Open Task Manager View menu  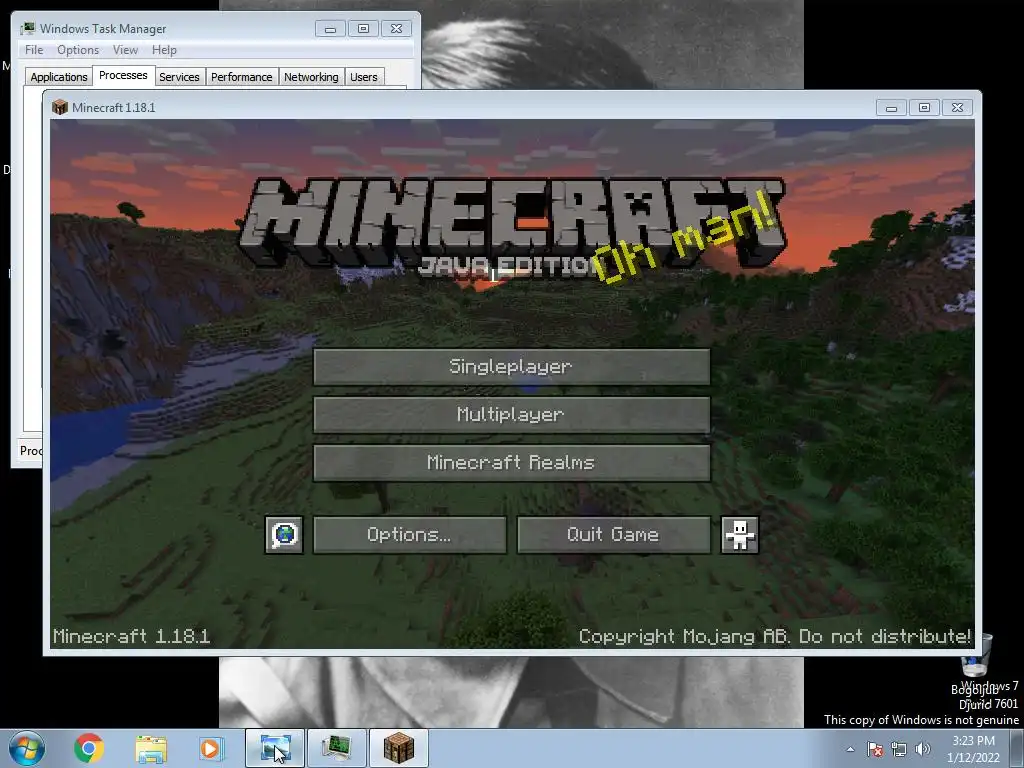(125, 50)
